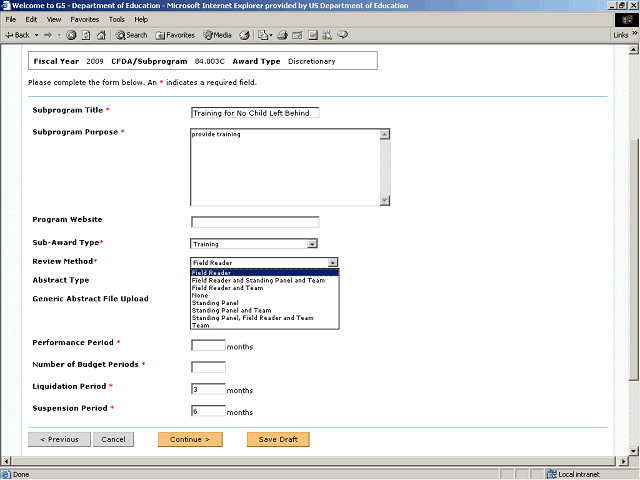Click the Discuss toolbar icon
The width and height of the screenshot is (640, 480).
pyautogui.click(x=313, y=35)
